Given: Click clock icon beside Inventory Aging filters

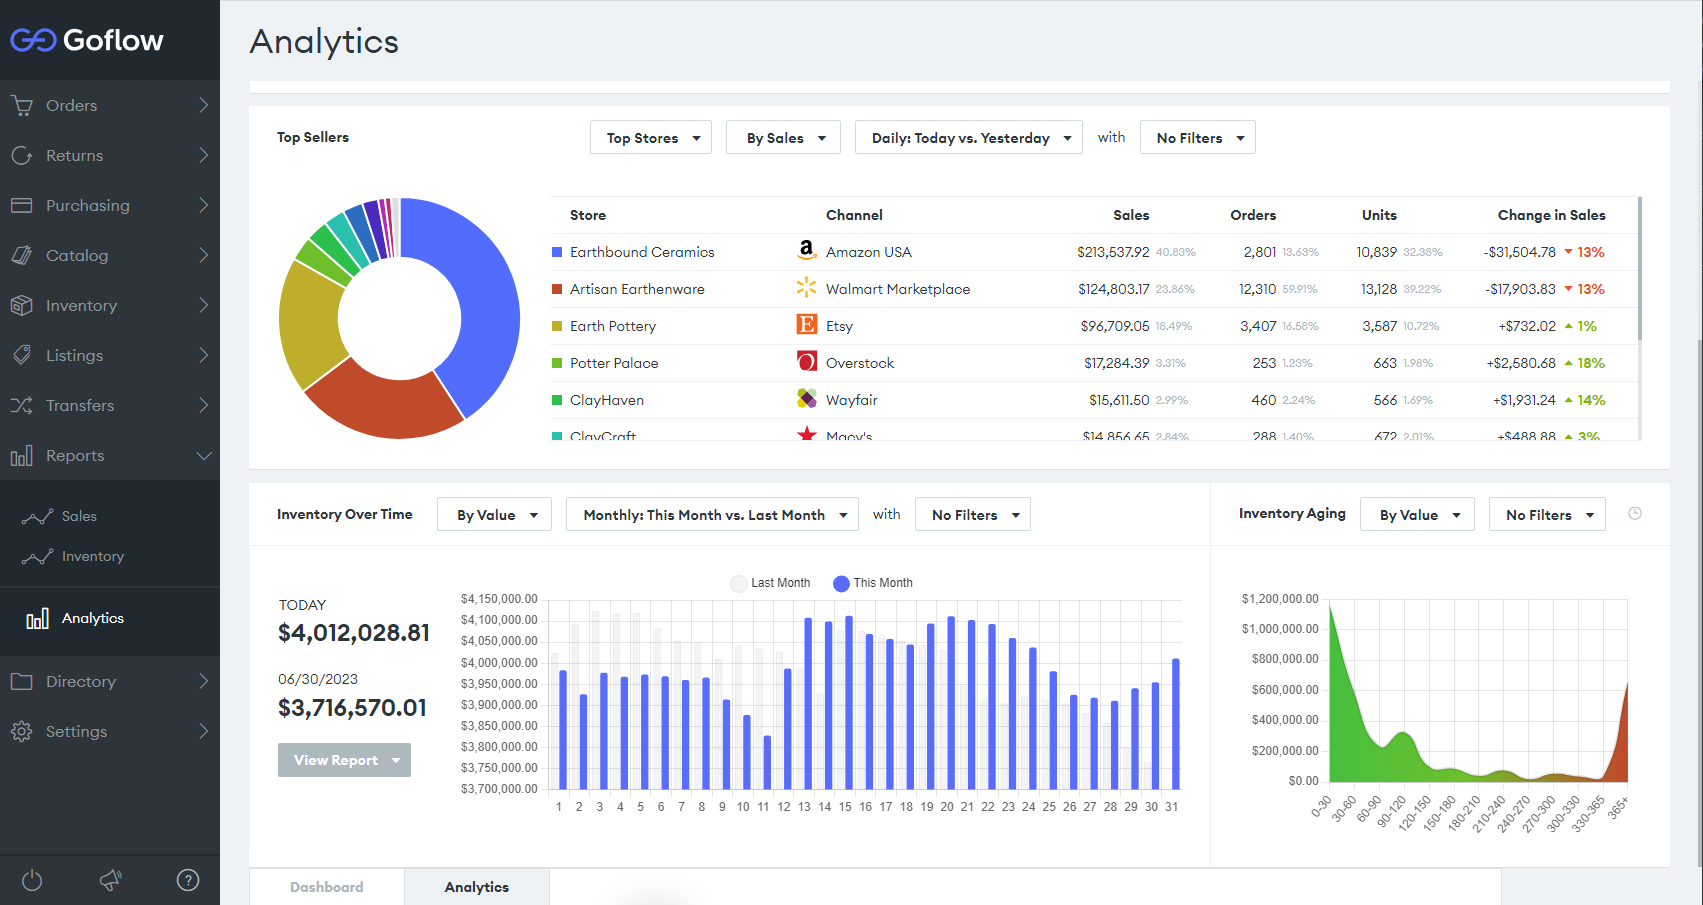Looking at the screenshot, I should coord(1635,514).
